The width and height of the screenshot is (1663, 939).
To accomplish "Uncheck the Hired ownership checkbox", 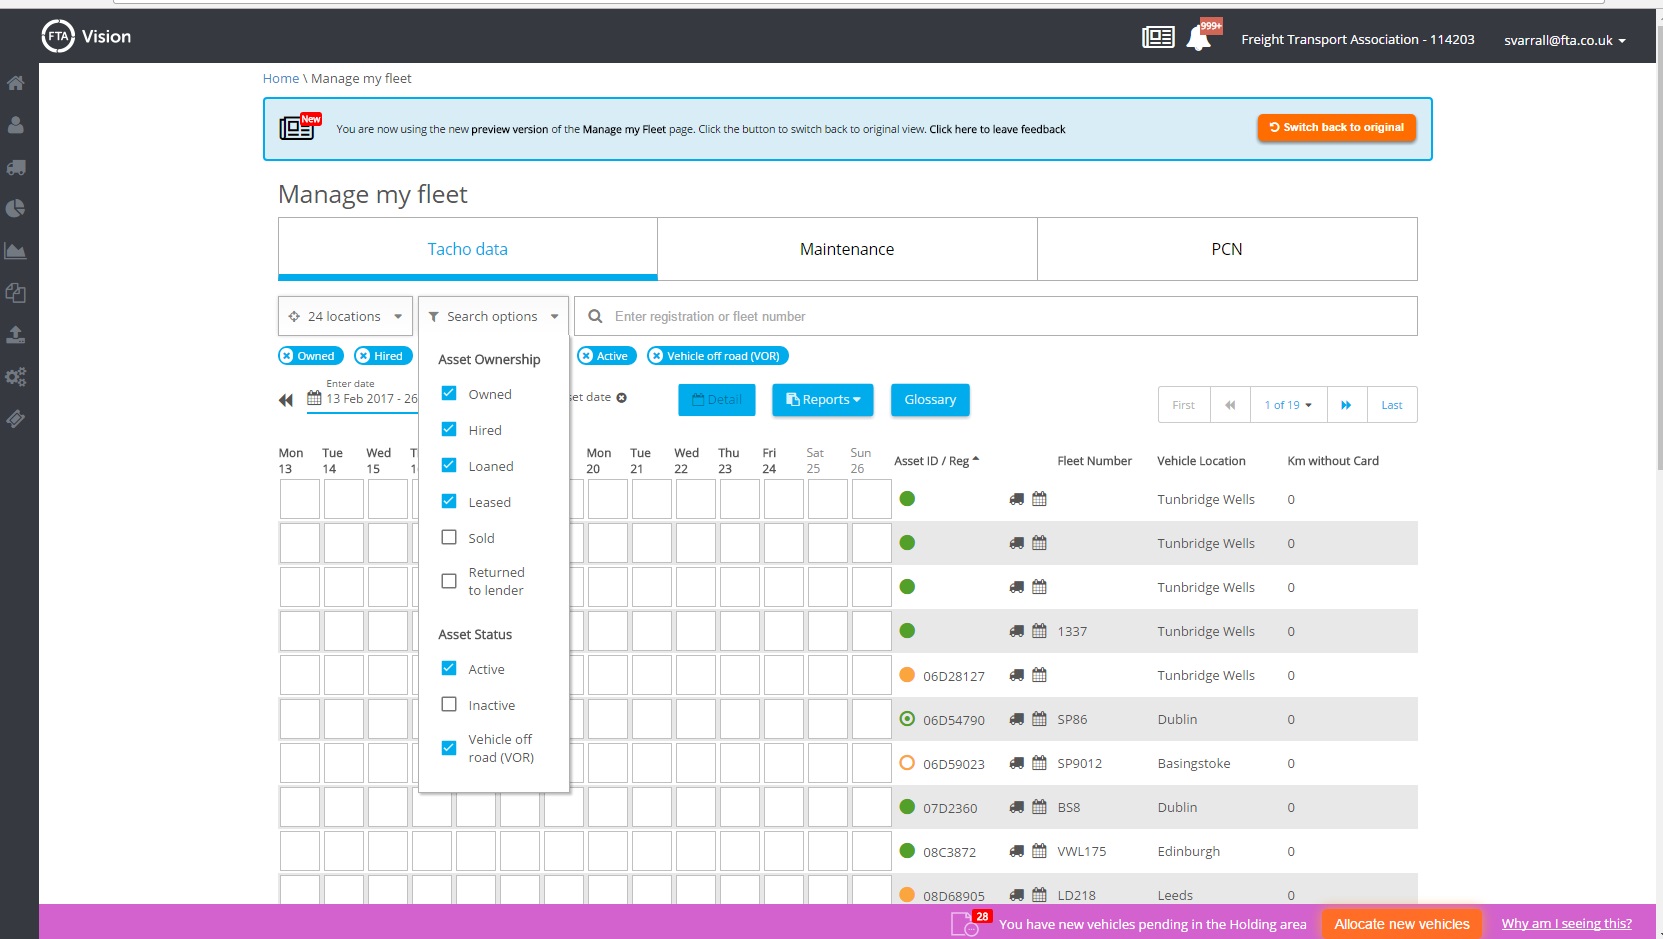I will click(x=449, y=429).
